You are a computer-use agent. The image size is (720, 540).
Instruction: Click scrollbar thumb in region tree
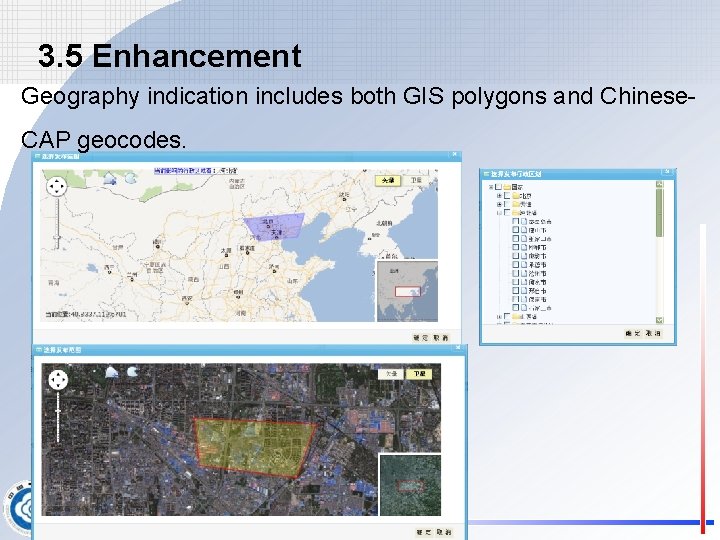(x=660, y=212)
